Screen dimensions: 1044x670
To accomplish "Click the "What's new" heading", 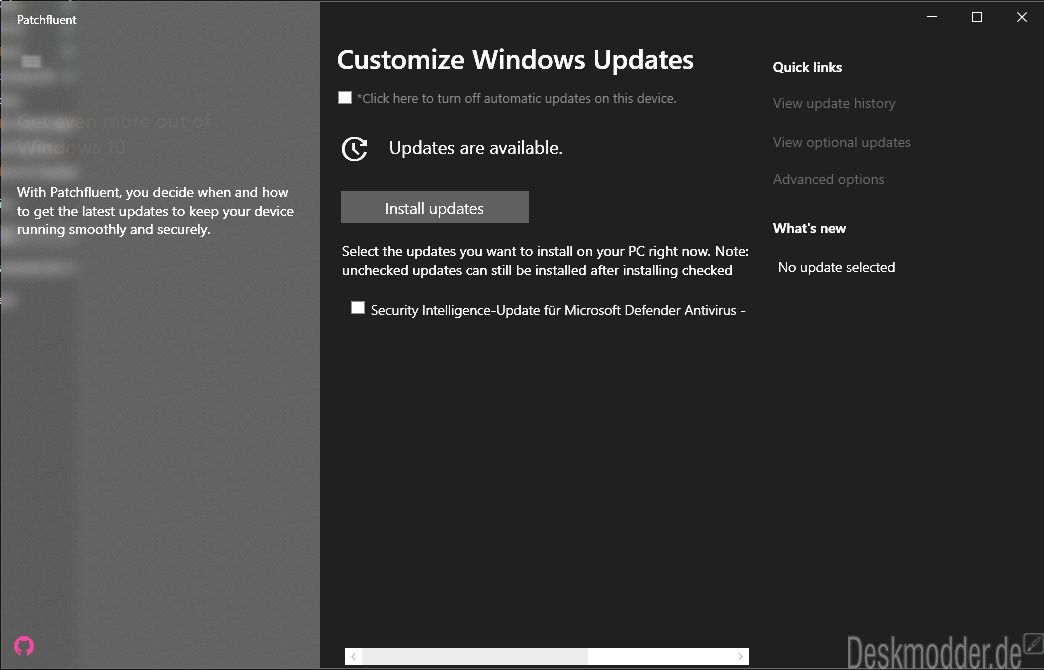I will click(809, 228).
